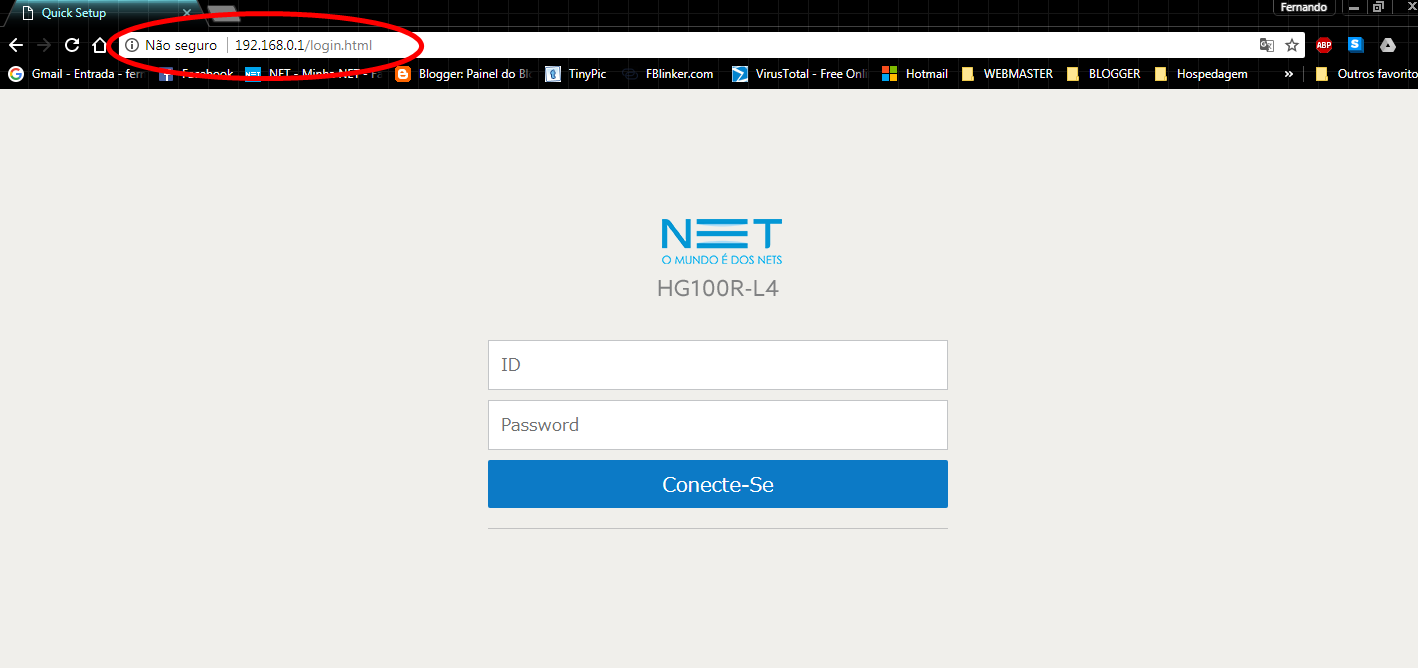The height and width of the screenshot is (668, 1418).
Task: Expand the BLOGGER bookmarks folder
Action: (x=1104, y=74)
